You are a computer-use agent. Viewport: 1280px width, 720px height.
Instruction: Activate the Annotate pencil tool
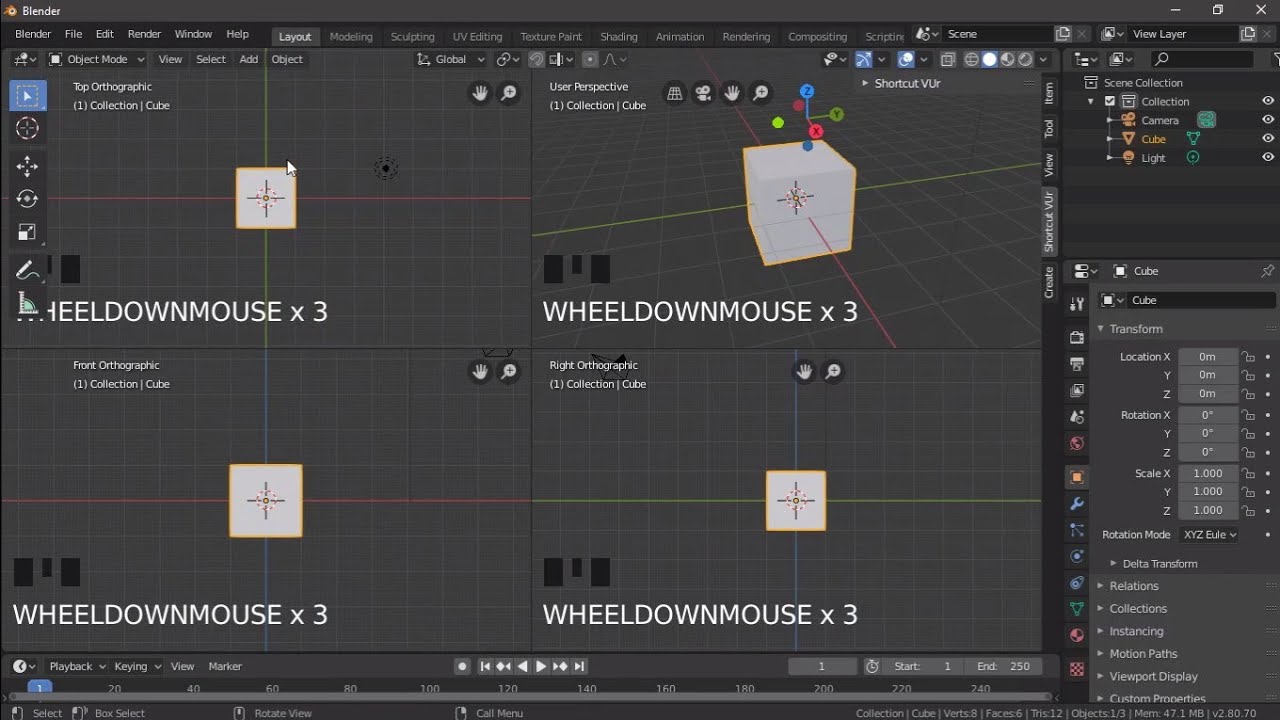[x=28, y=270]
